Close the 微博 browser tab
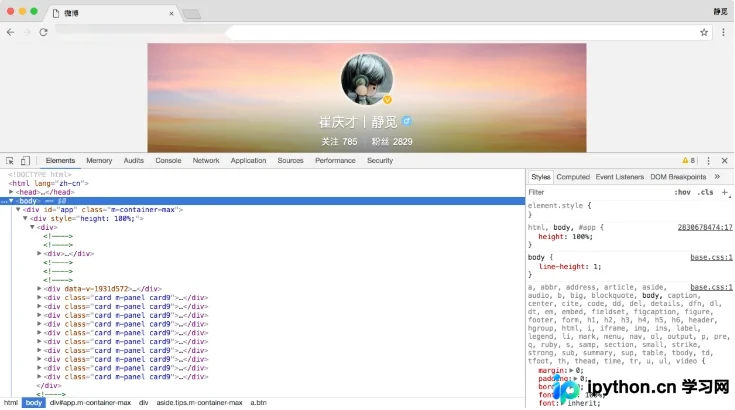 click(171, 14)
